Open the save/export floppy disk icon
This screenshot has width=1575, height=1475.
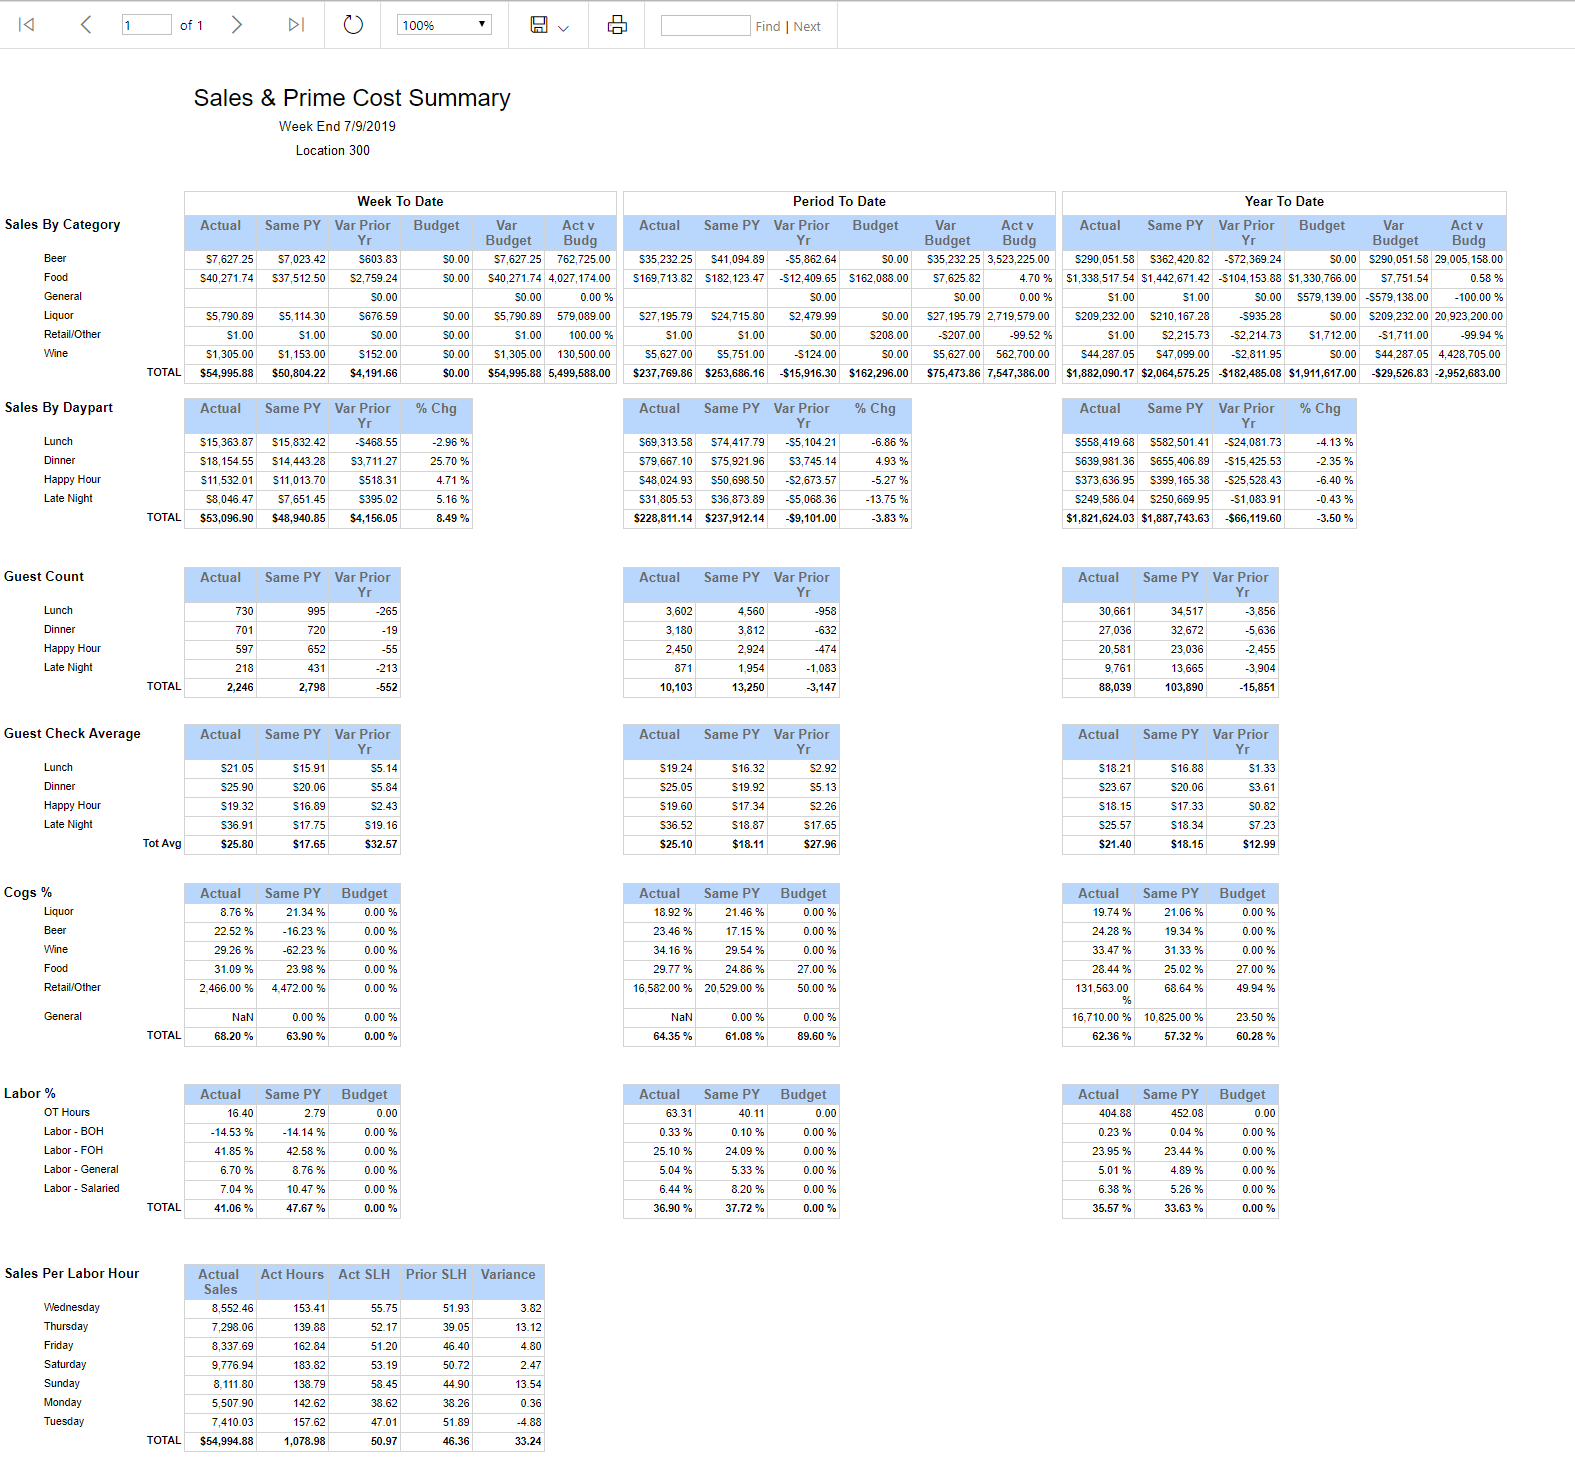point(539,25)
